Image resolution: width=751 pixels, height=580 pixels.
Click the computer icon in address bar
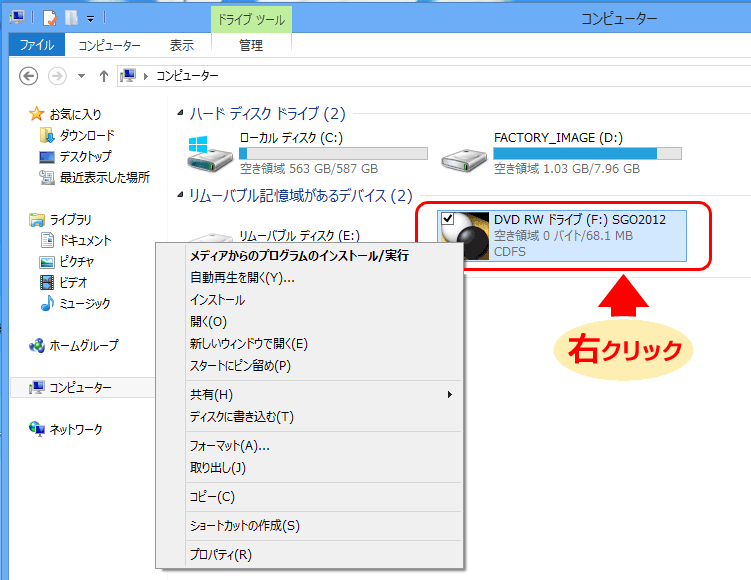[128, 76]
